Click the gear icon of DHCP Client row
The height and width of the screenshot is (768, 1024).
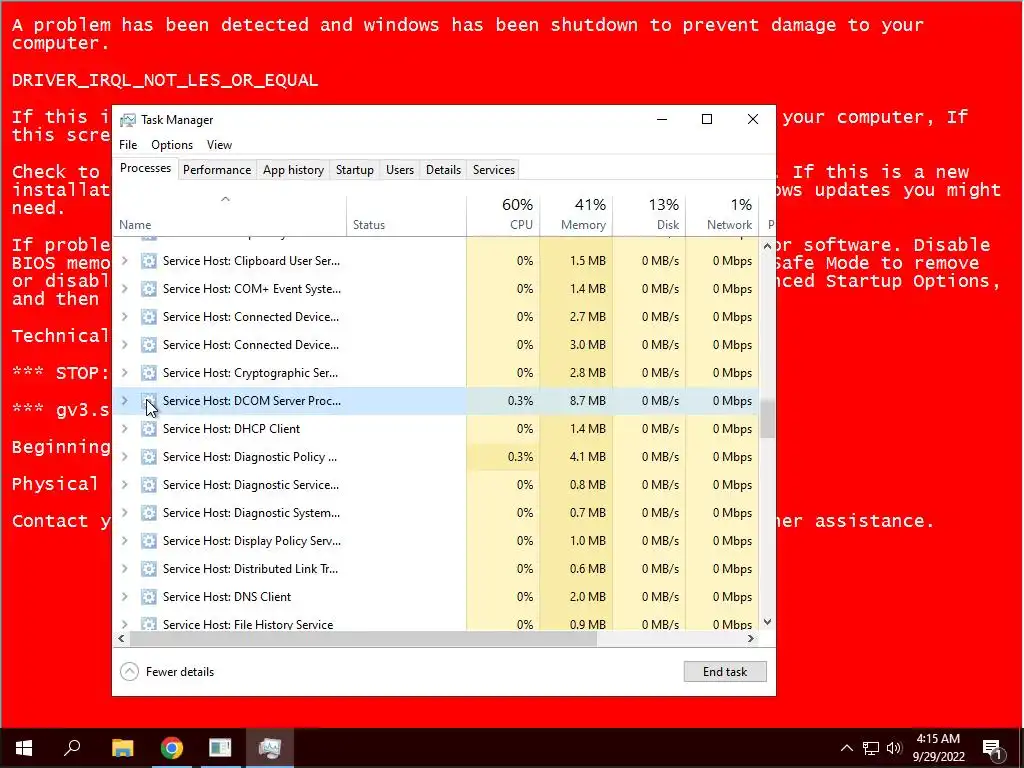pyautogui.click(x=149, y=429)
